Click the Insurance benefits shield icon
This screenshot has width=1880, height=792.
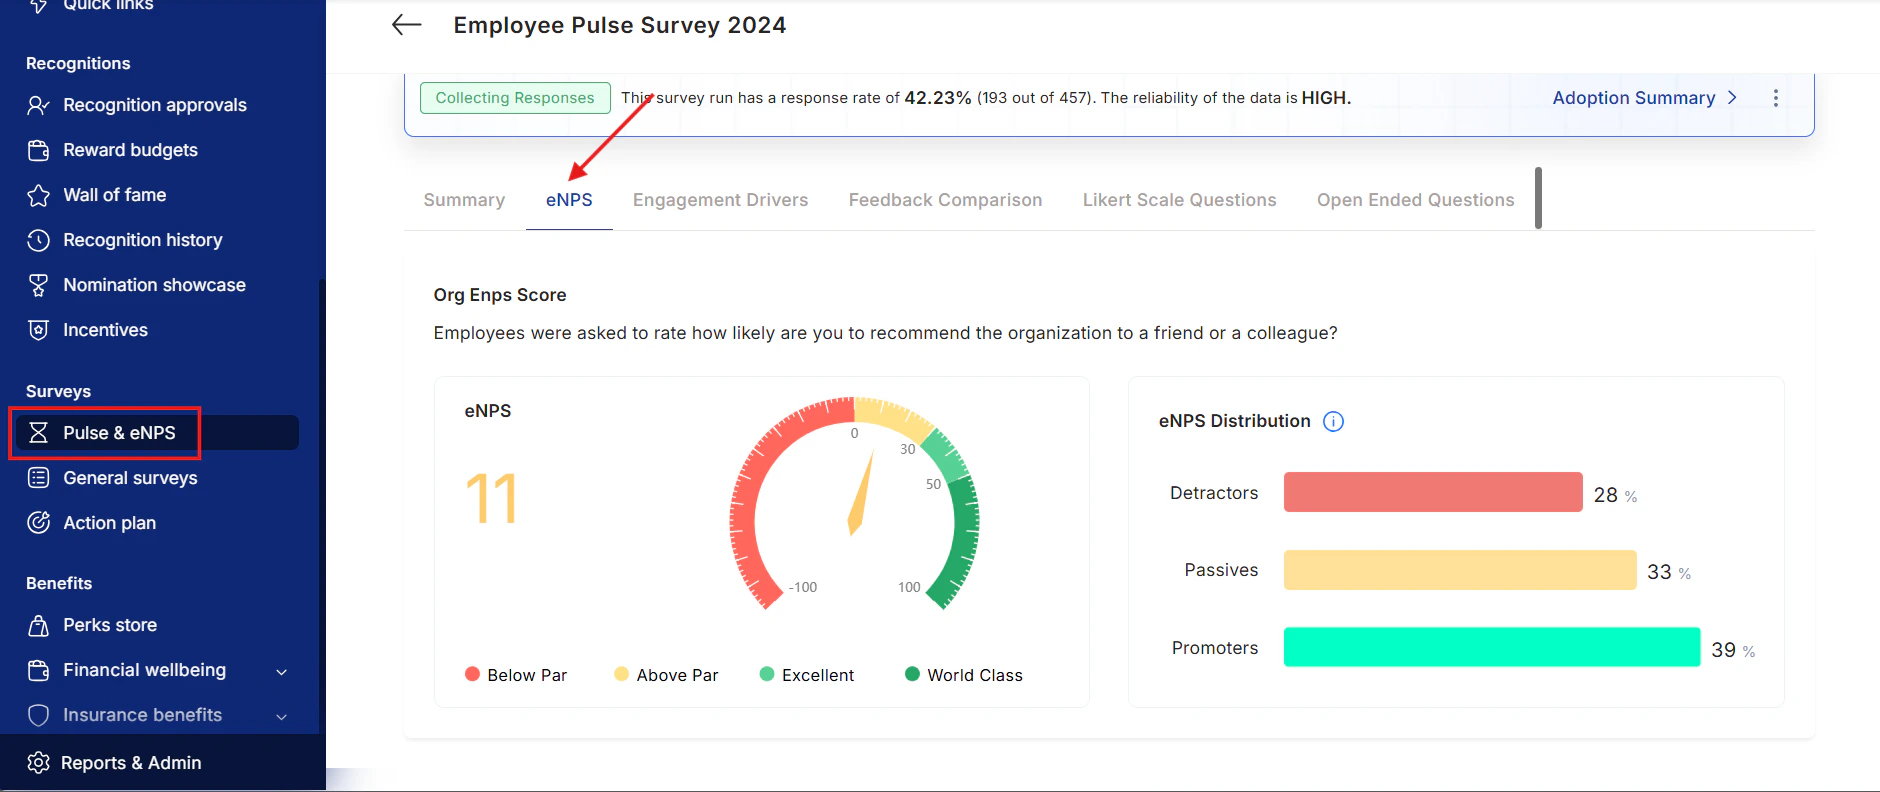click(x=38, y=715)
